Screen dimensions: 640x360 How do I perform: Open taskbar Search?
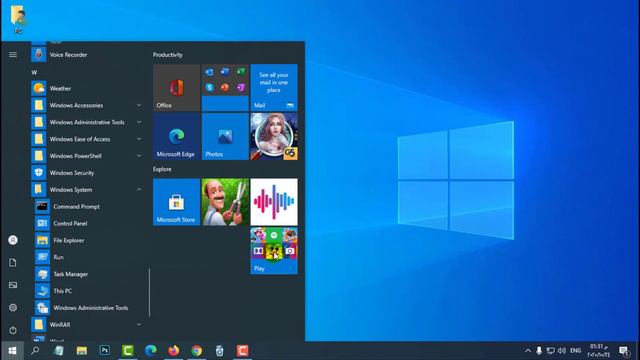pyautogui.click(x=35, y=351)
